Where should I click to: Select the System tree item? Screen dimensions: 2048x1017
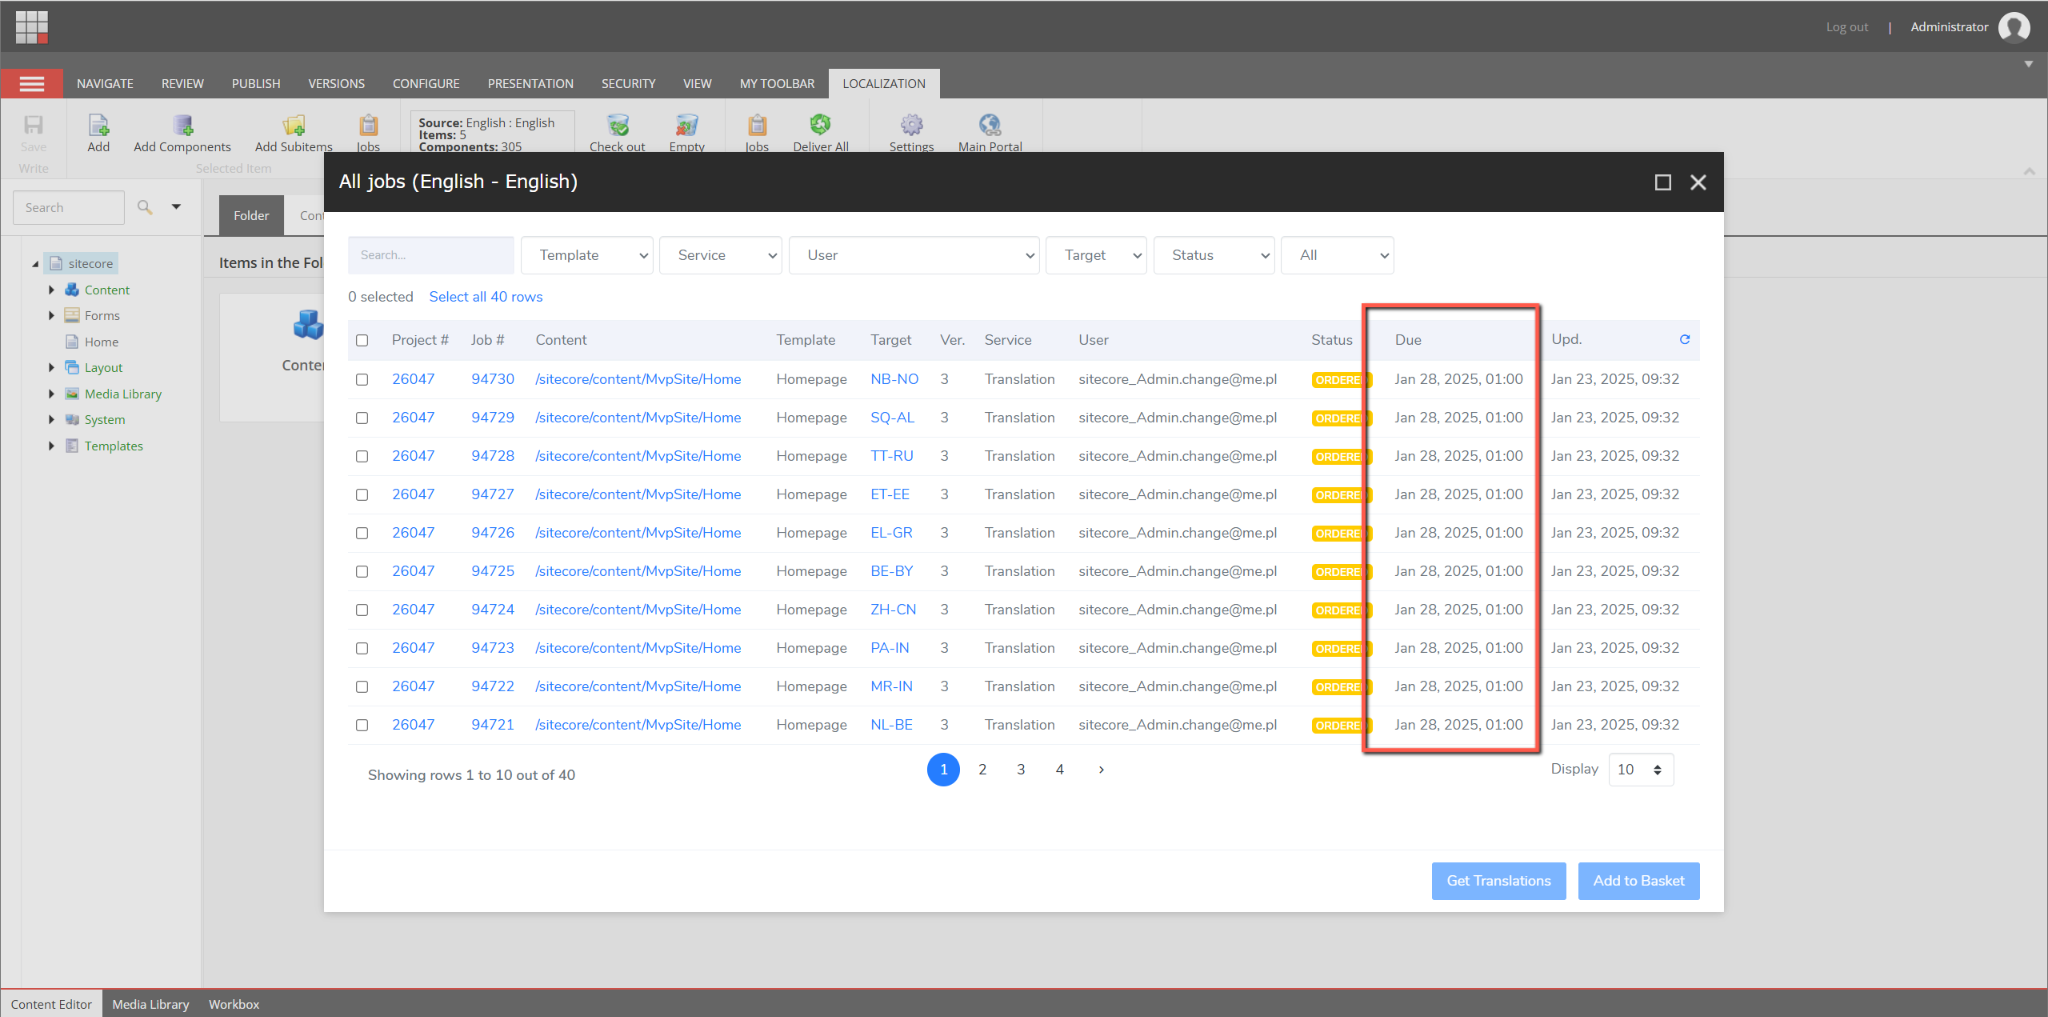click(105, 420)
